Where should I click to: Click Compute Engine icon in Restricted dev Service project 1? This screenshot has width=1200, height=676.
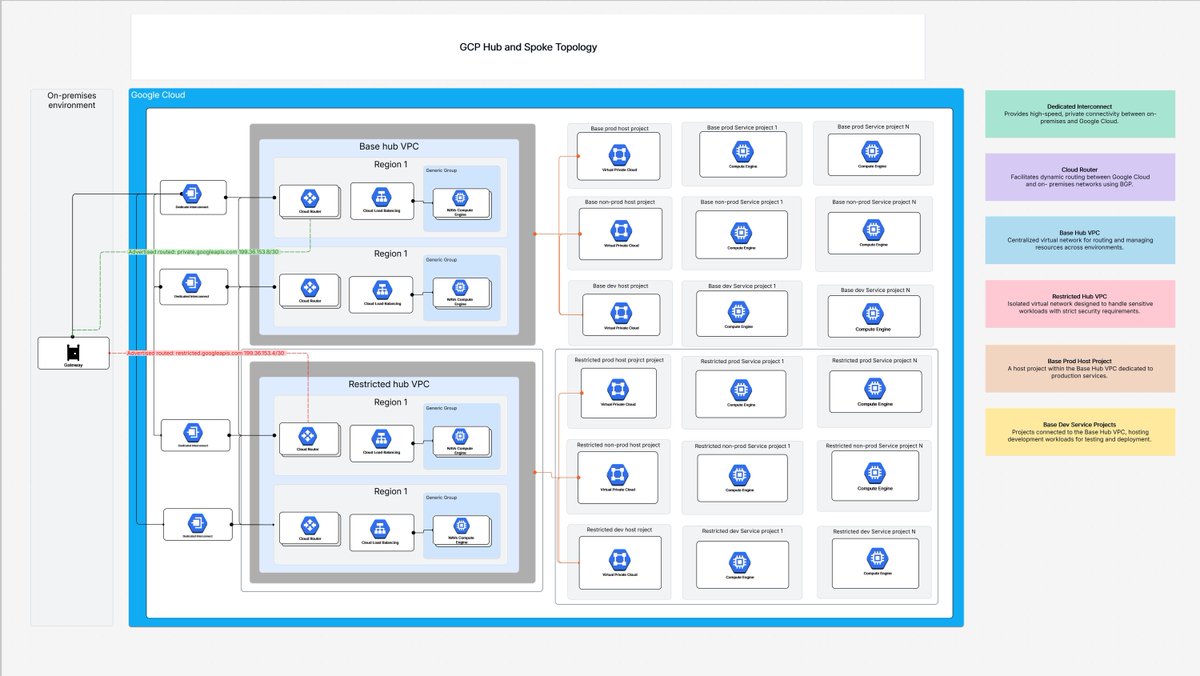(x=741, y=561)
